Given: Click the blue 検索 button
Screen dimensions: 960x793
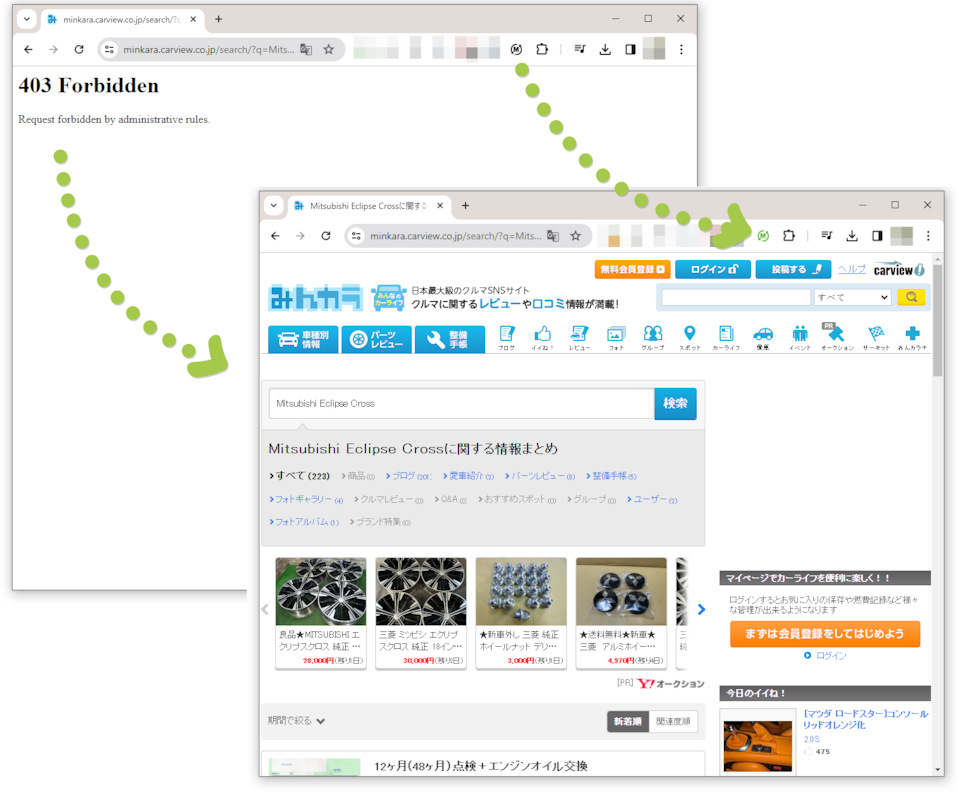Looking at the screenshot, I should [675, 404].
